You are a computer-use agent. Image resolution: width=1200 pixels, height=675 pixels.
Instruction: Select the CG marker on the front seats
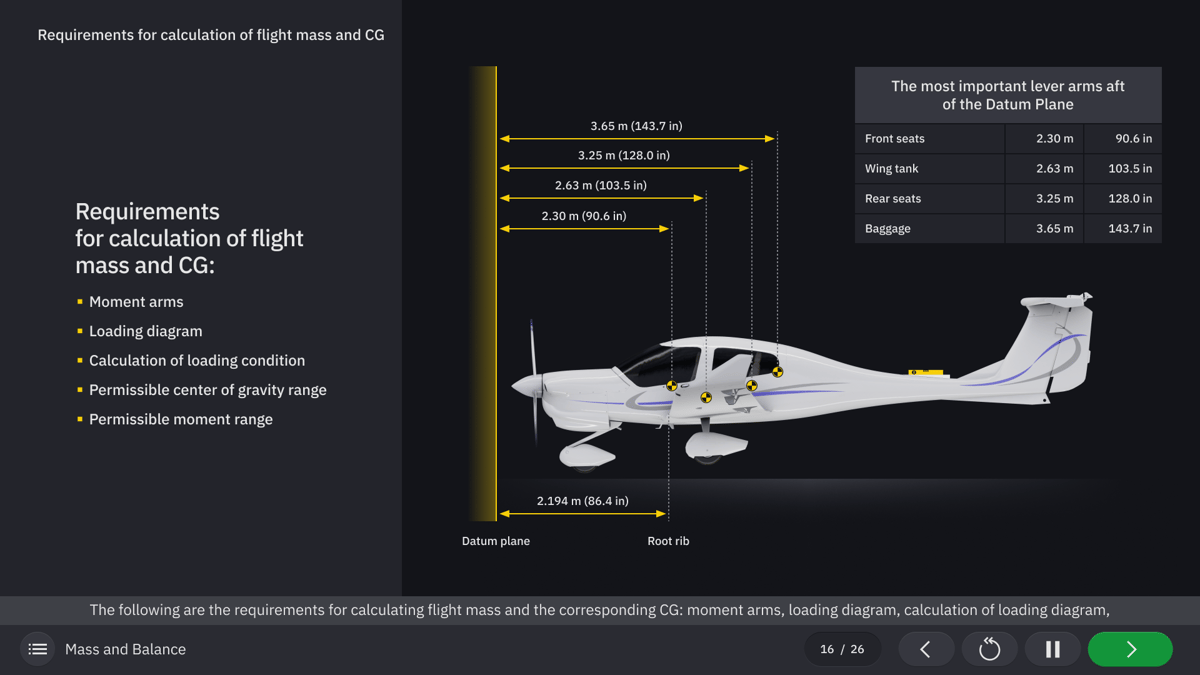[x=671, y=386]
